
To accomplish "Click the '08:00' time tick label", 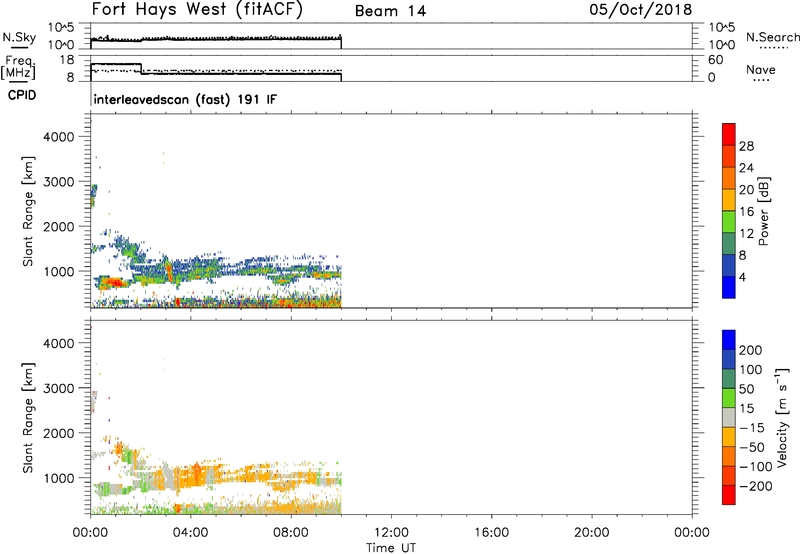I will 291,533.
